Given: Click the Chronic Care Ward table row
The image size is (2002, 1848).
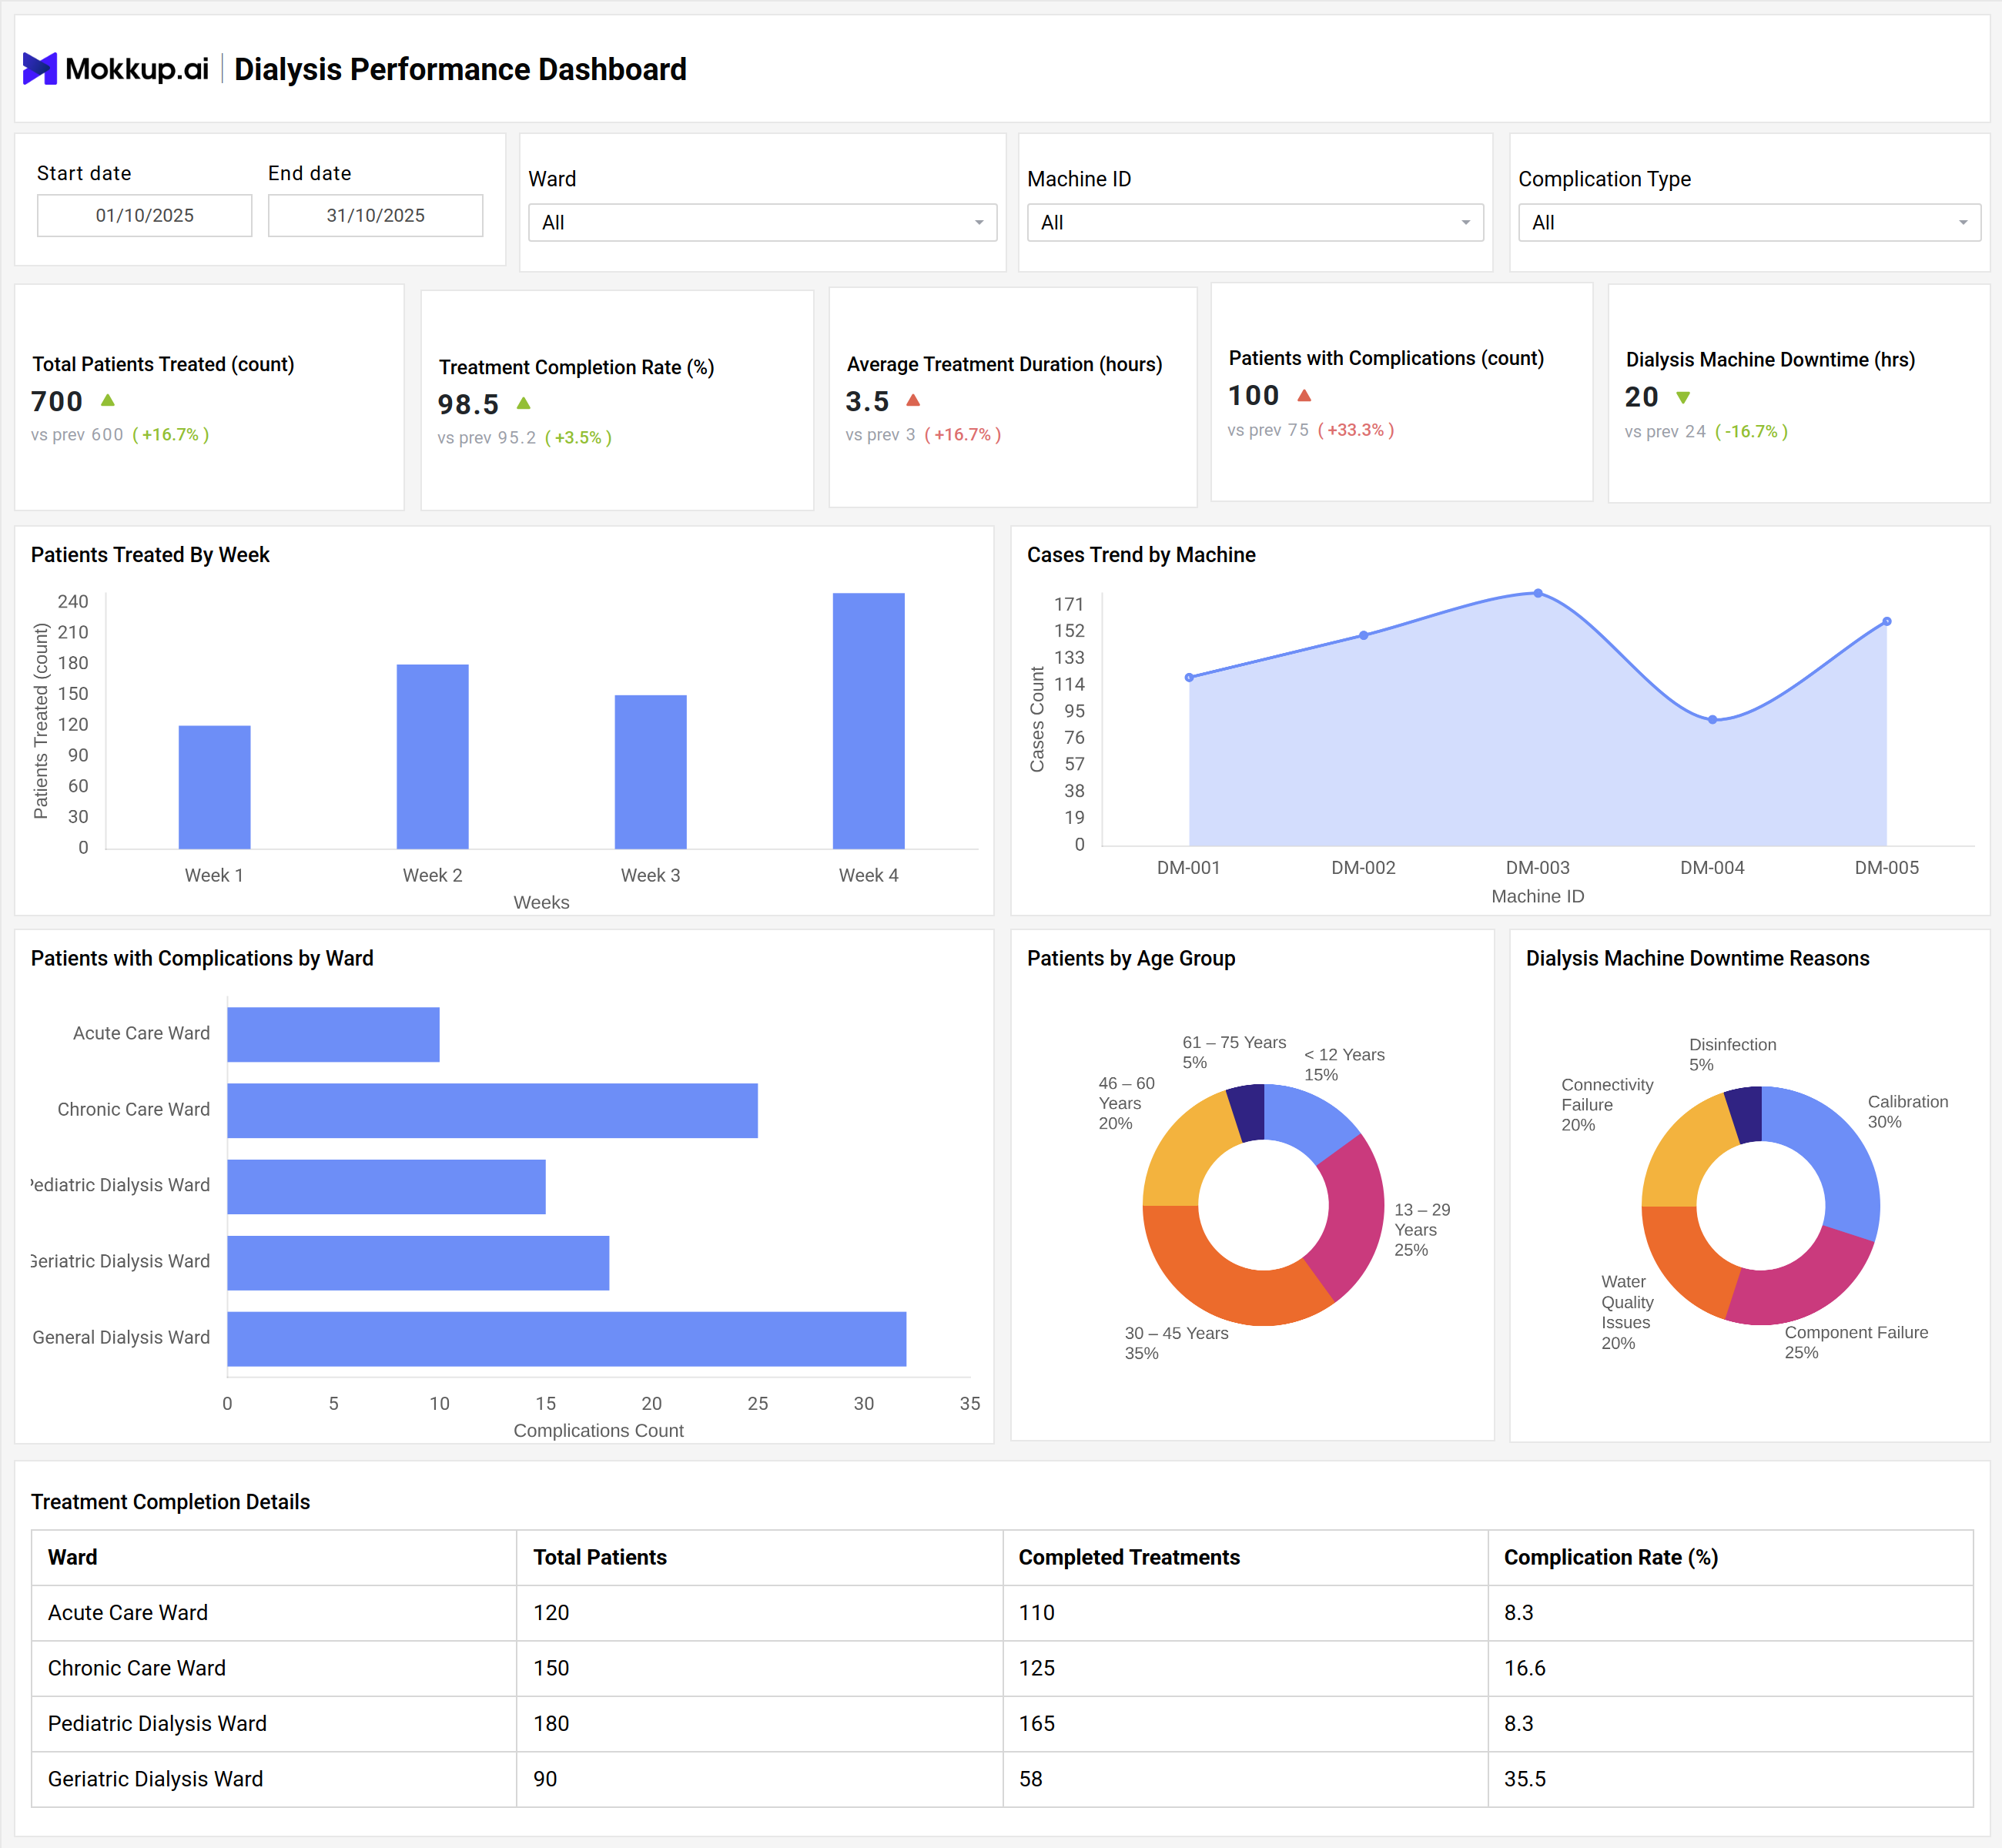Looking at the screenshot, I should pyautogui.click(x=1002, y=1668).
